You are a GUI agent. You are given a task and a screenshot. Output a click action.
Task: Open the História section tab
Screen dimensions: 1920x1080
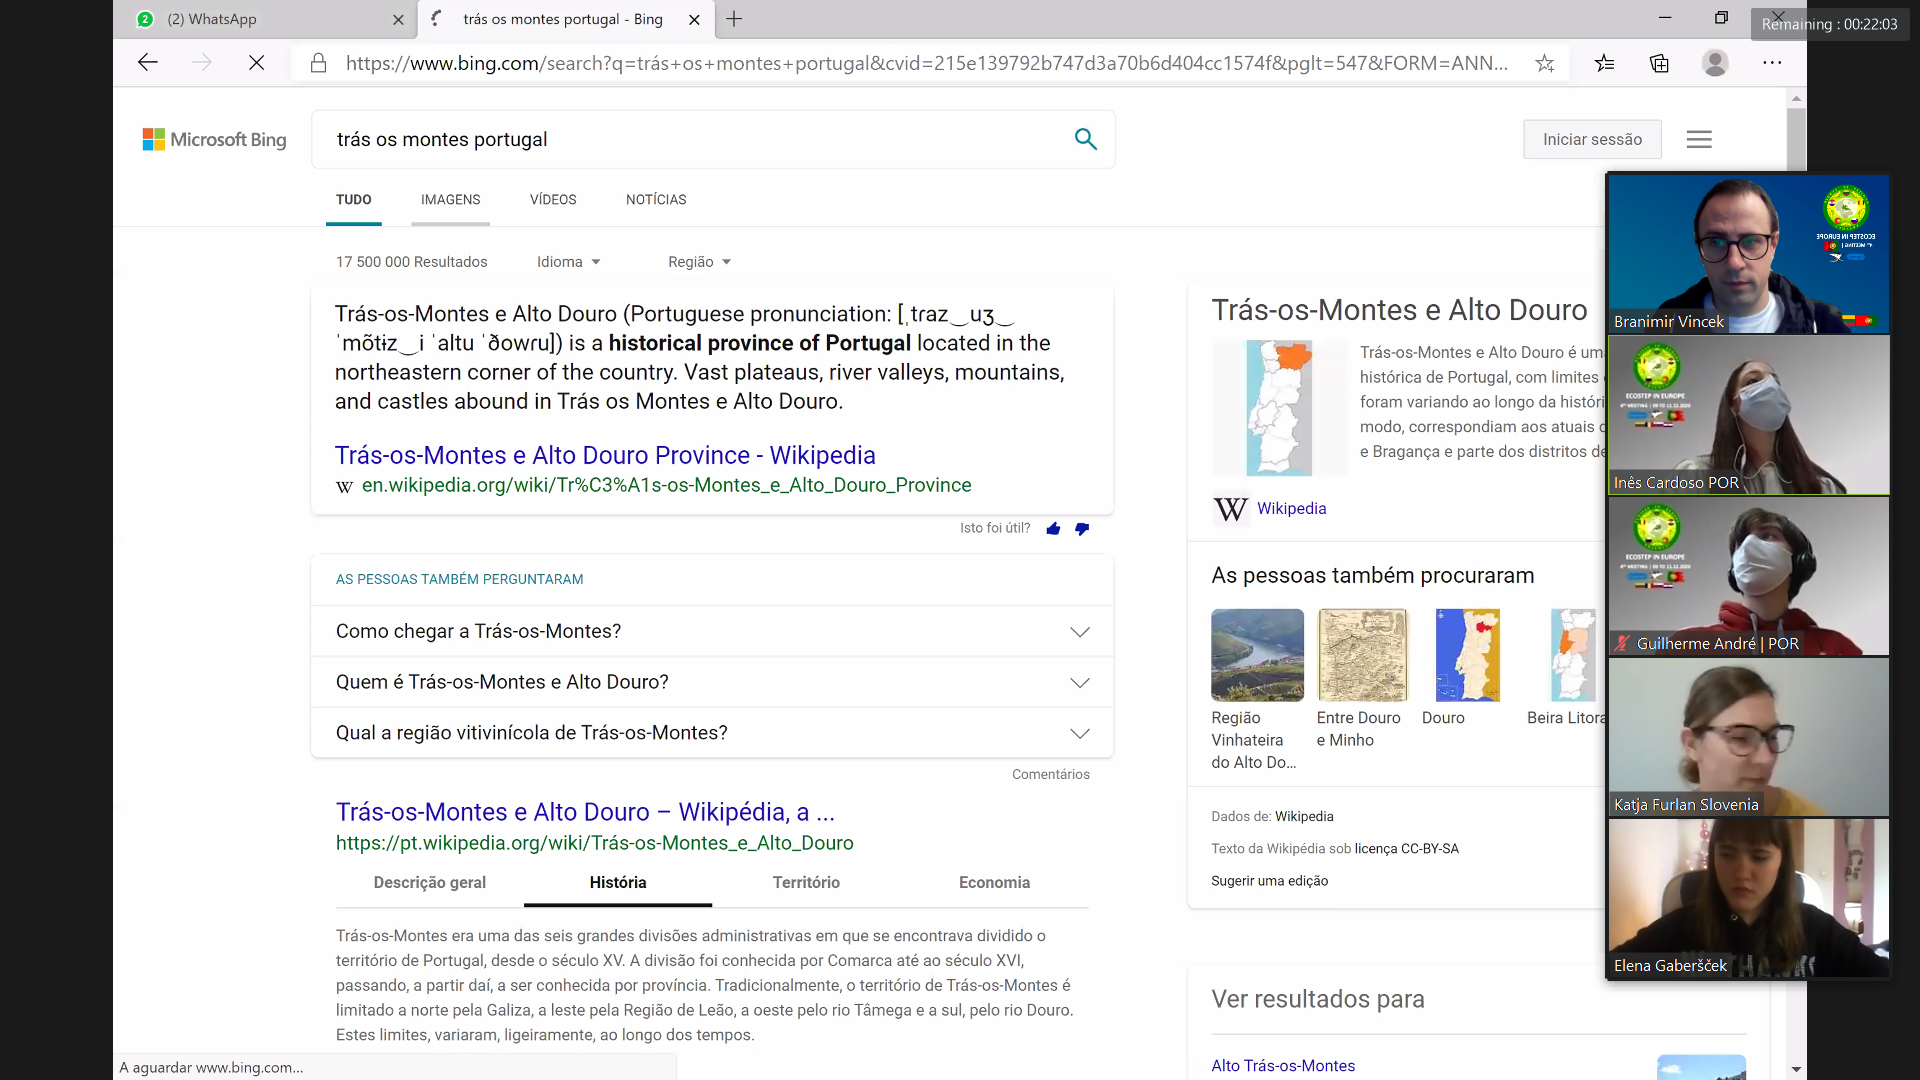tap(618, 882)
